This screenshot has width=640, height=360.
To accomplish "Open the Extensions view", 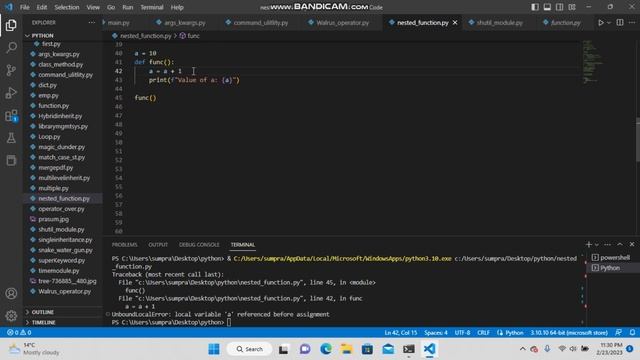I will (x=11, y=116).
